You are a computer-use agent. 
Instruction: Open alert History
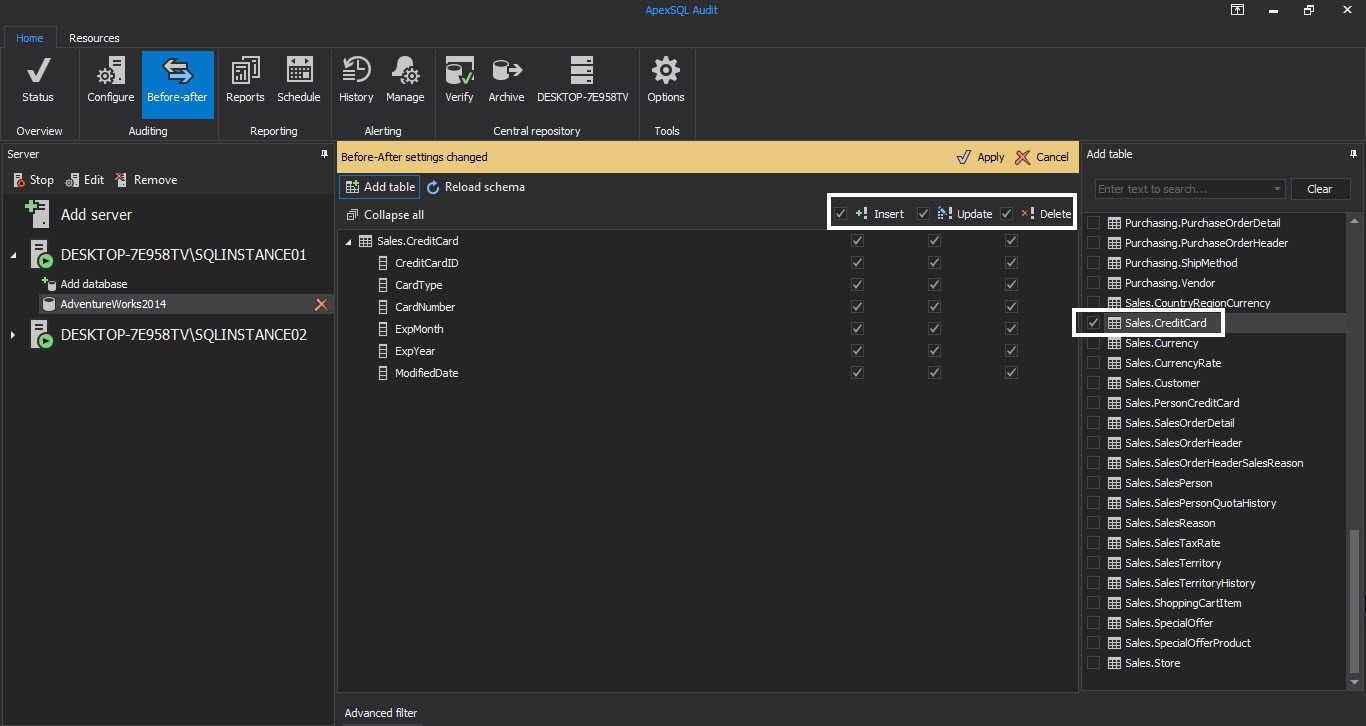pos(356,81)
